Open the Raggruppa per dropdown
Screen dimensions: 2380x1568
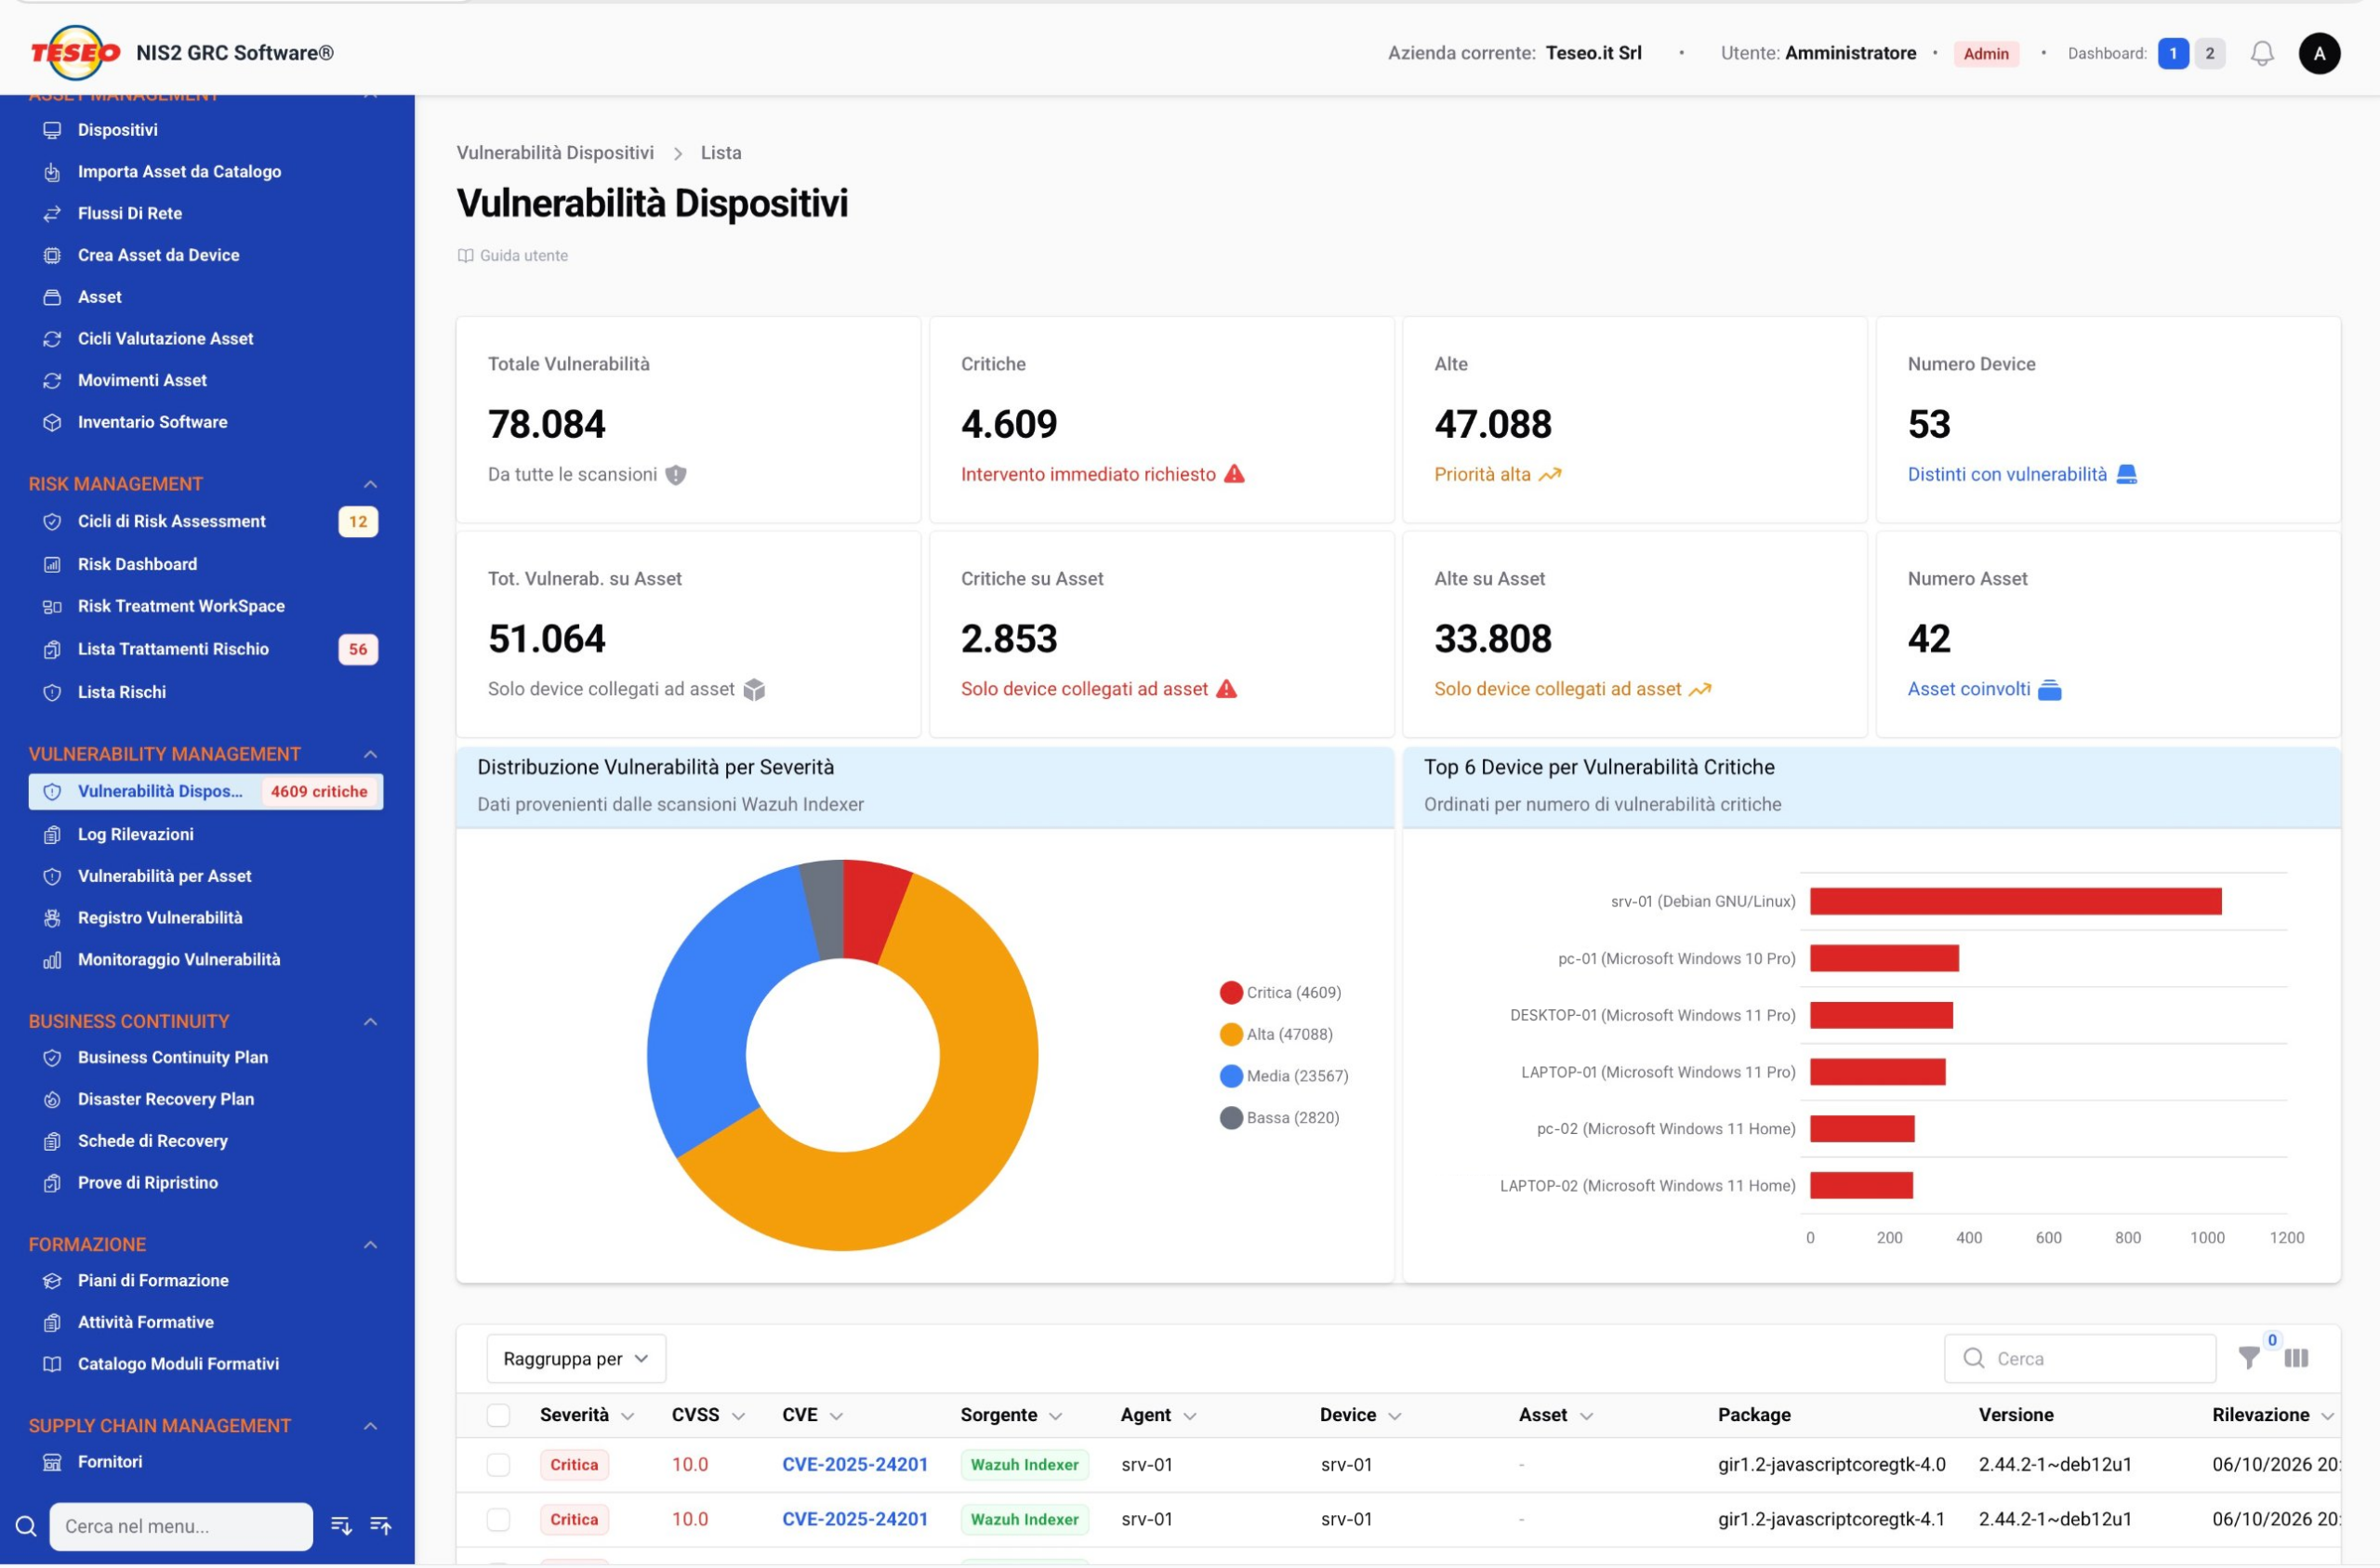(576, 1359)
